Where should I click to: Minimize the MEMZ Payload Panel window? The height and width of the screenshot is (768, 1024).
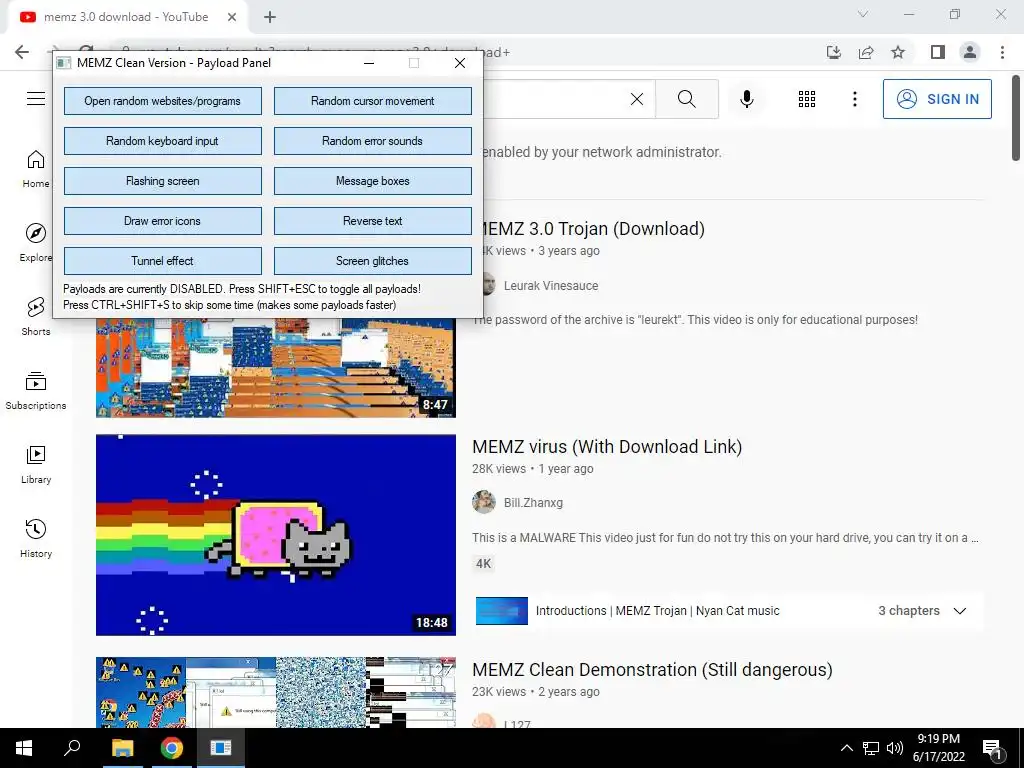pyautogui.click(x=369, y=63)
